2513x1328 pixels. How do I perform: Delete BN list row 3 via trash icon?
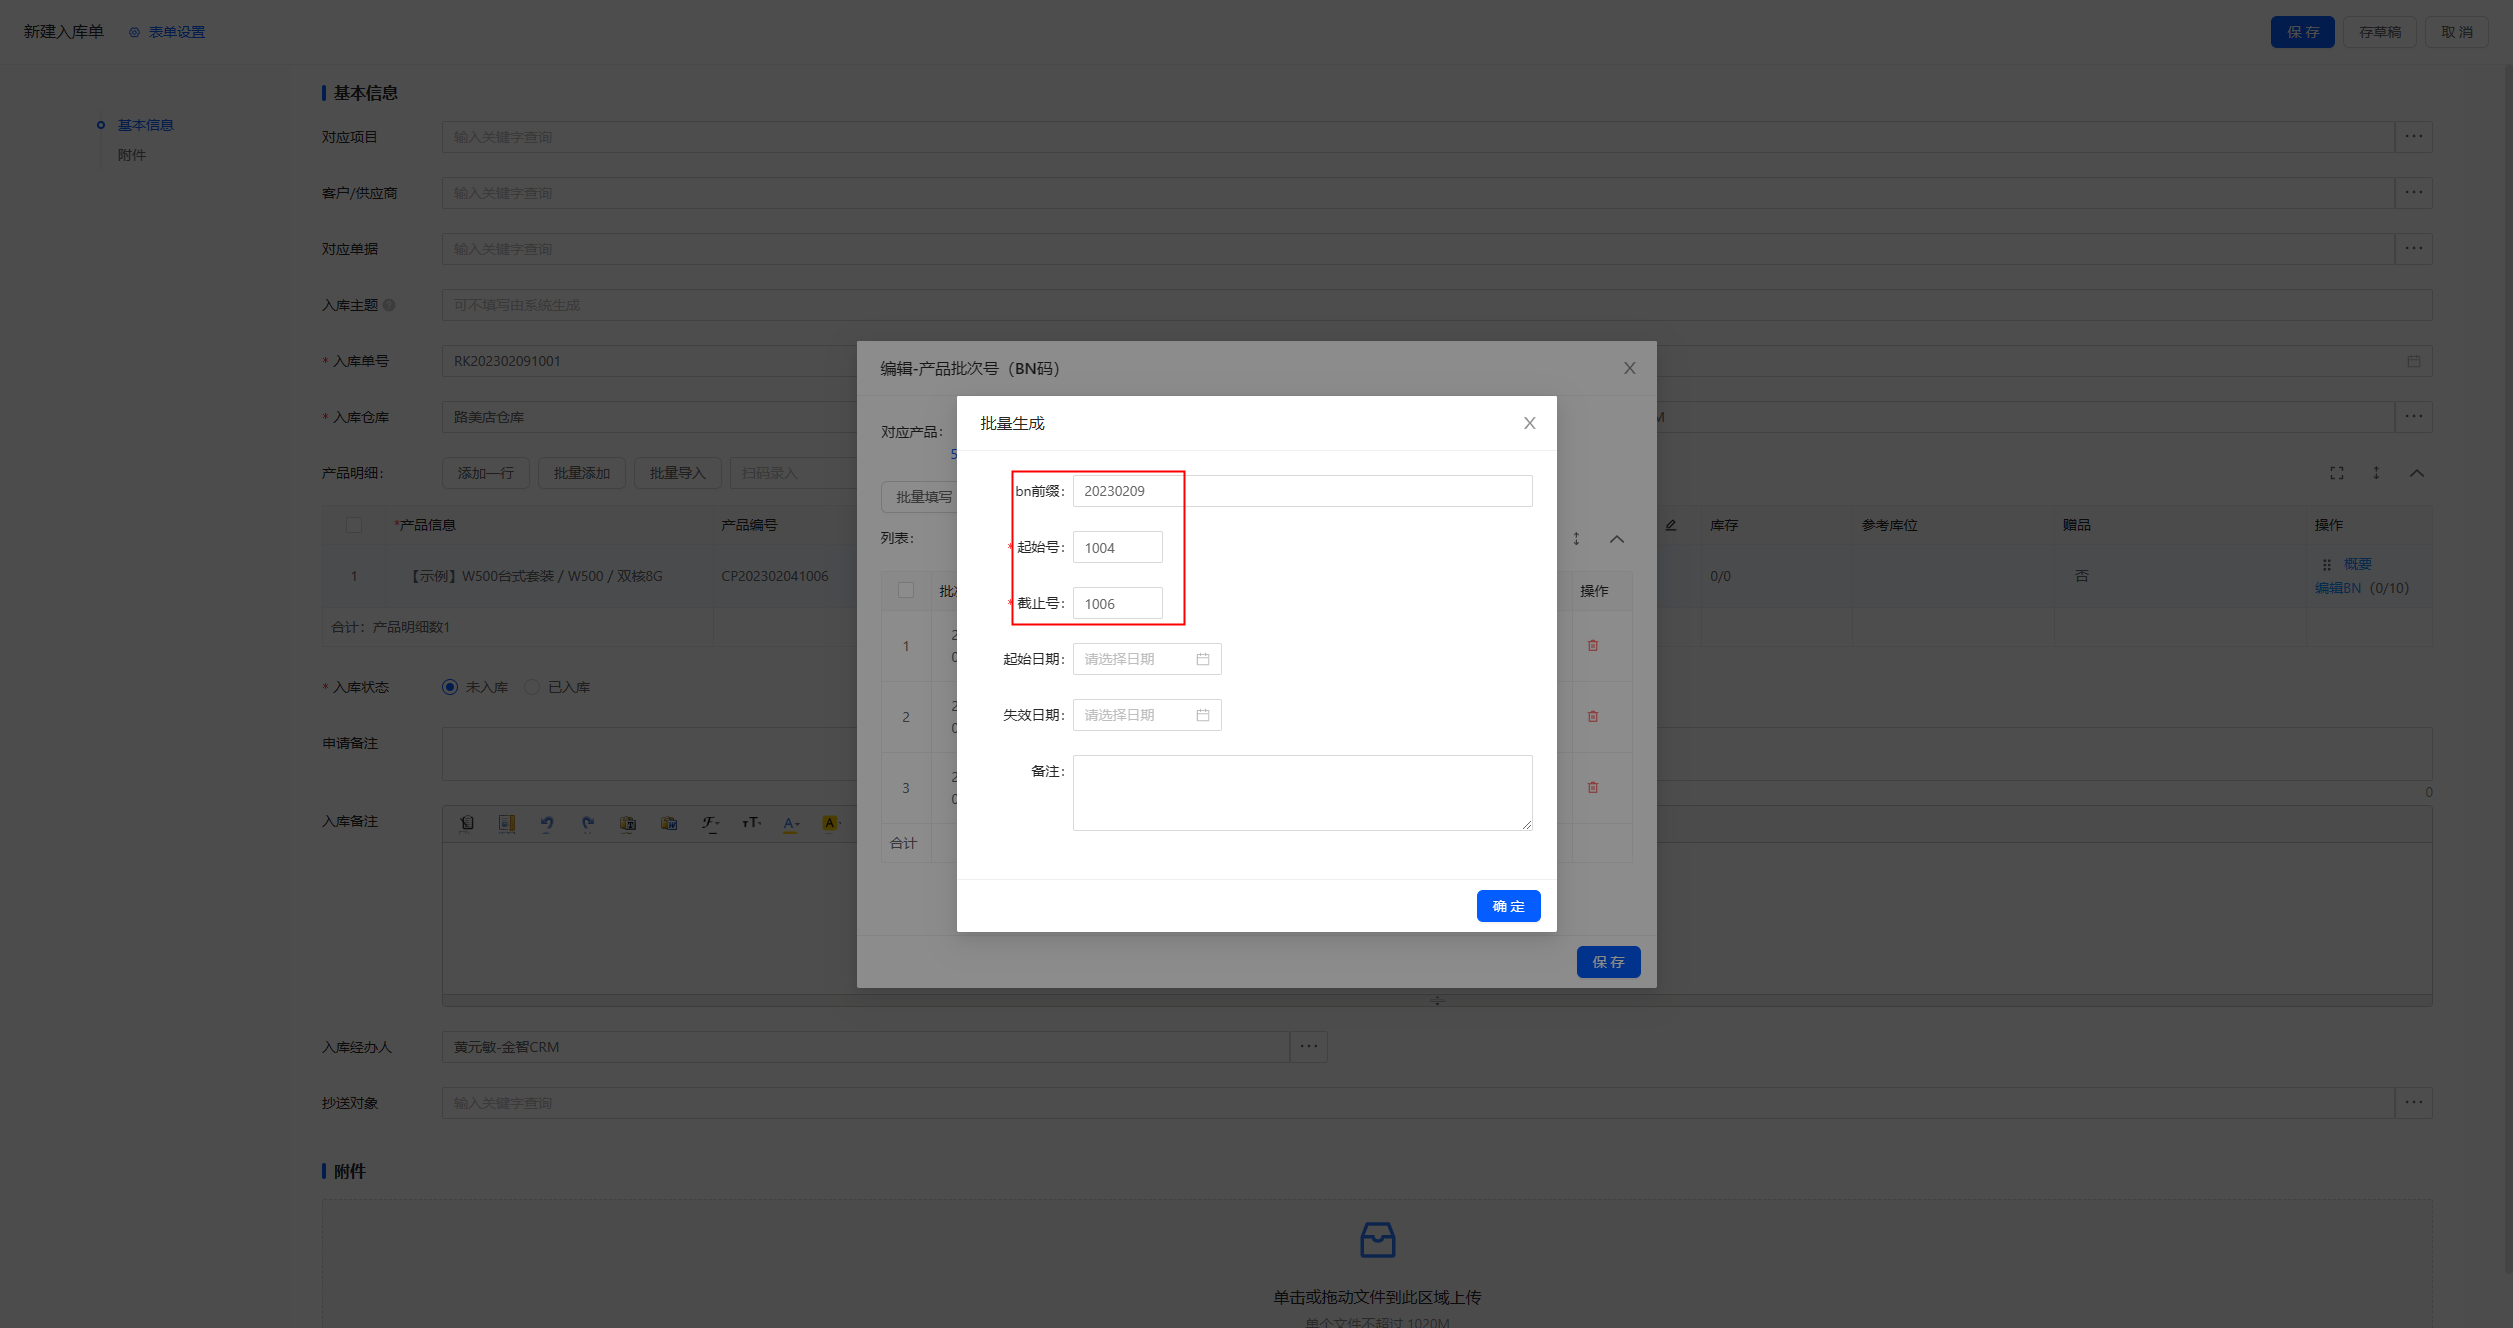click(1593, 788)
